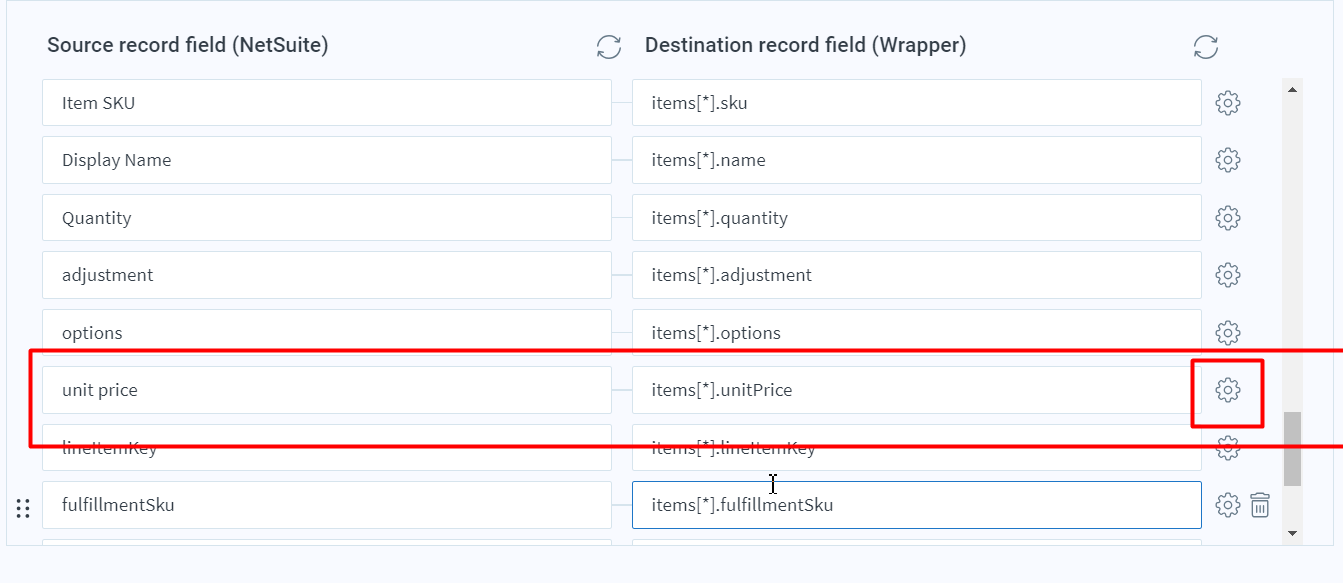Click the items[*].options destination field

click(917, 333)
